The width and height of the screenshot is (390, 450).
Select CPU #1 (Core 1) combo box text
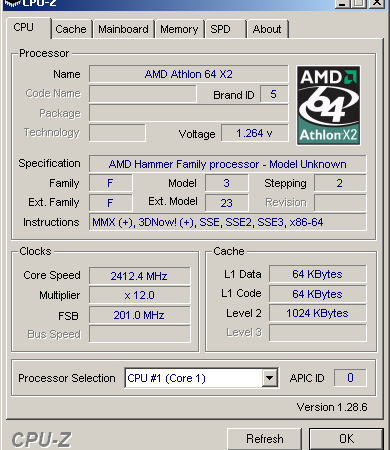click(167, 378)
